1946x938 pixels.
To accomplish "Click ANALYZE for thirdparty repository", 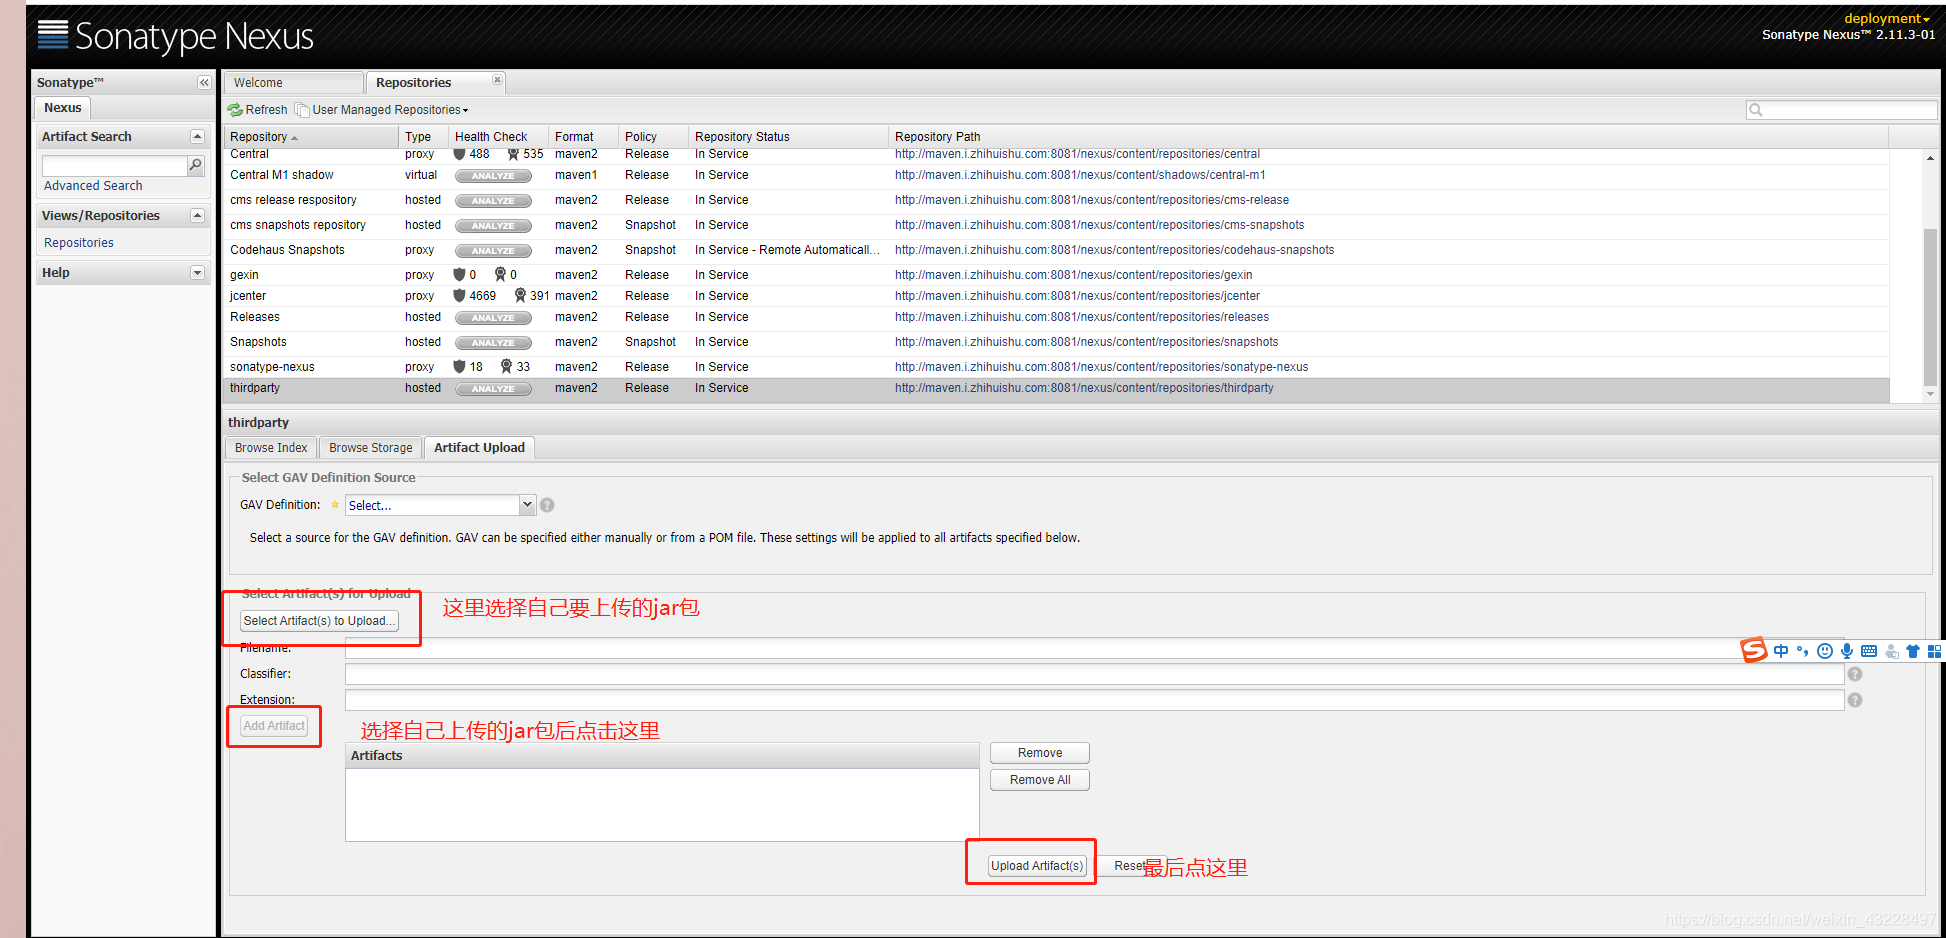I will click(x=493, y=389).
